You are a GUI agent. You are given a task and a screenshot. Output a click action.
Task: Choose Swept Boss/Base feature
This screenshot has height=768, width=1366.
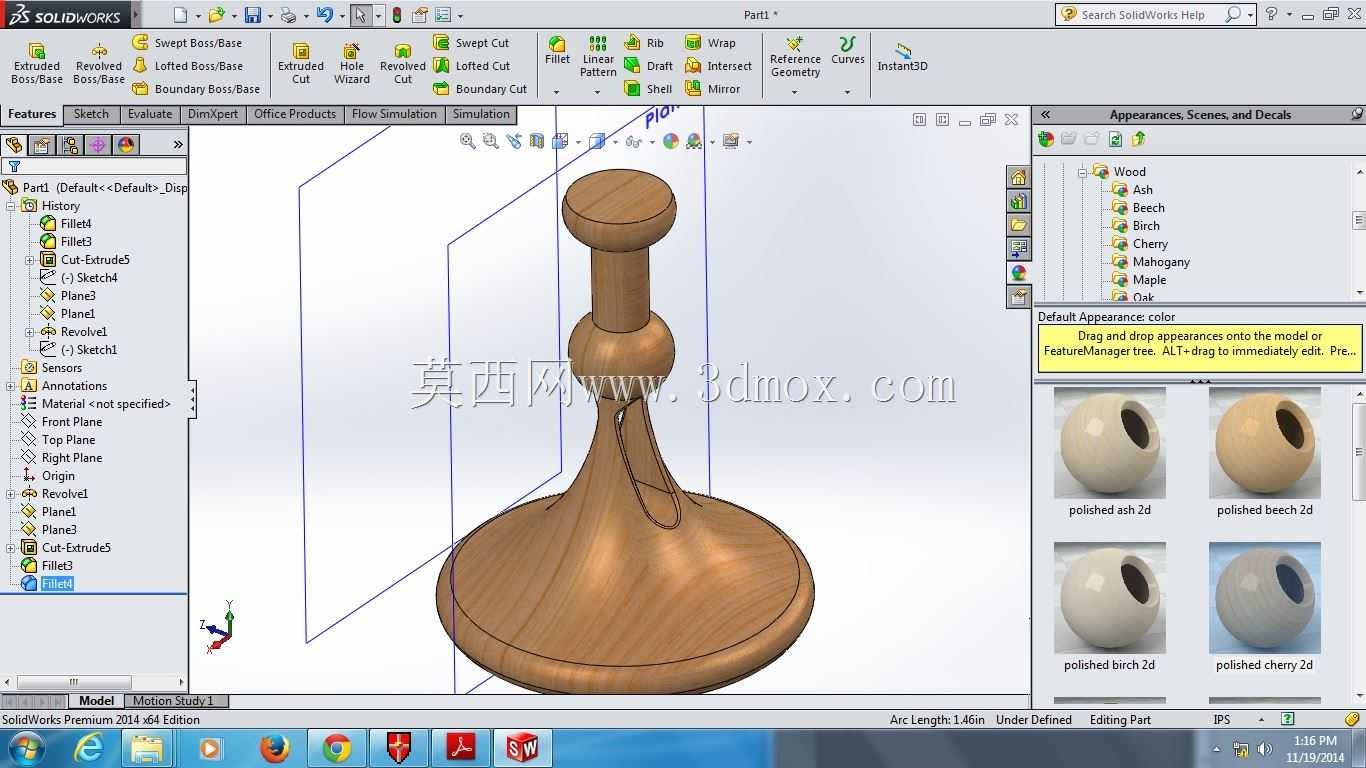coord(187,43)
